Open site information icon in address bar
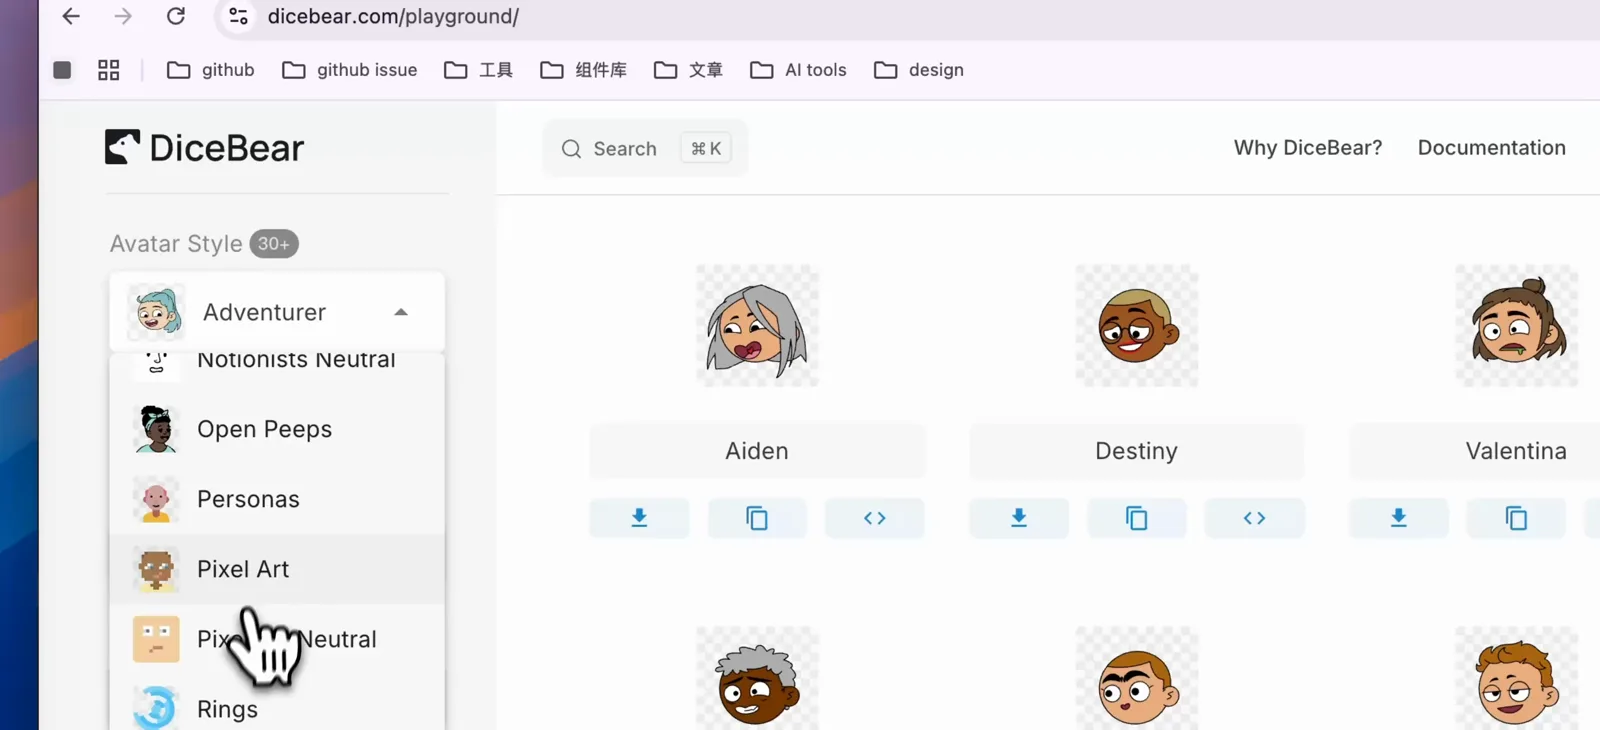1600x730 pixels. pos(238,16)
